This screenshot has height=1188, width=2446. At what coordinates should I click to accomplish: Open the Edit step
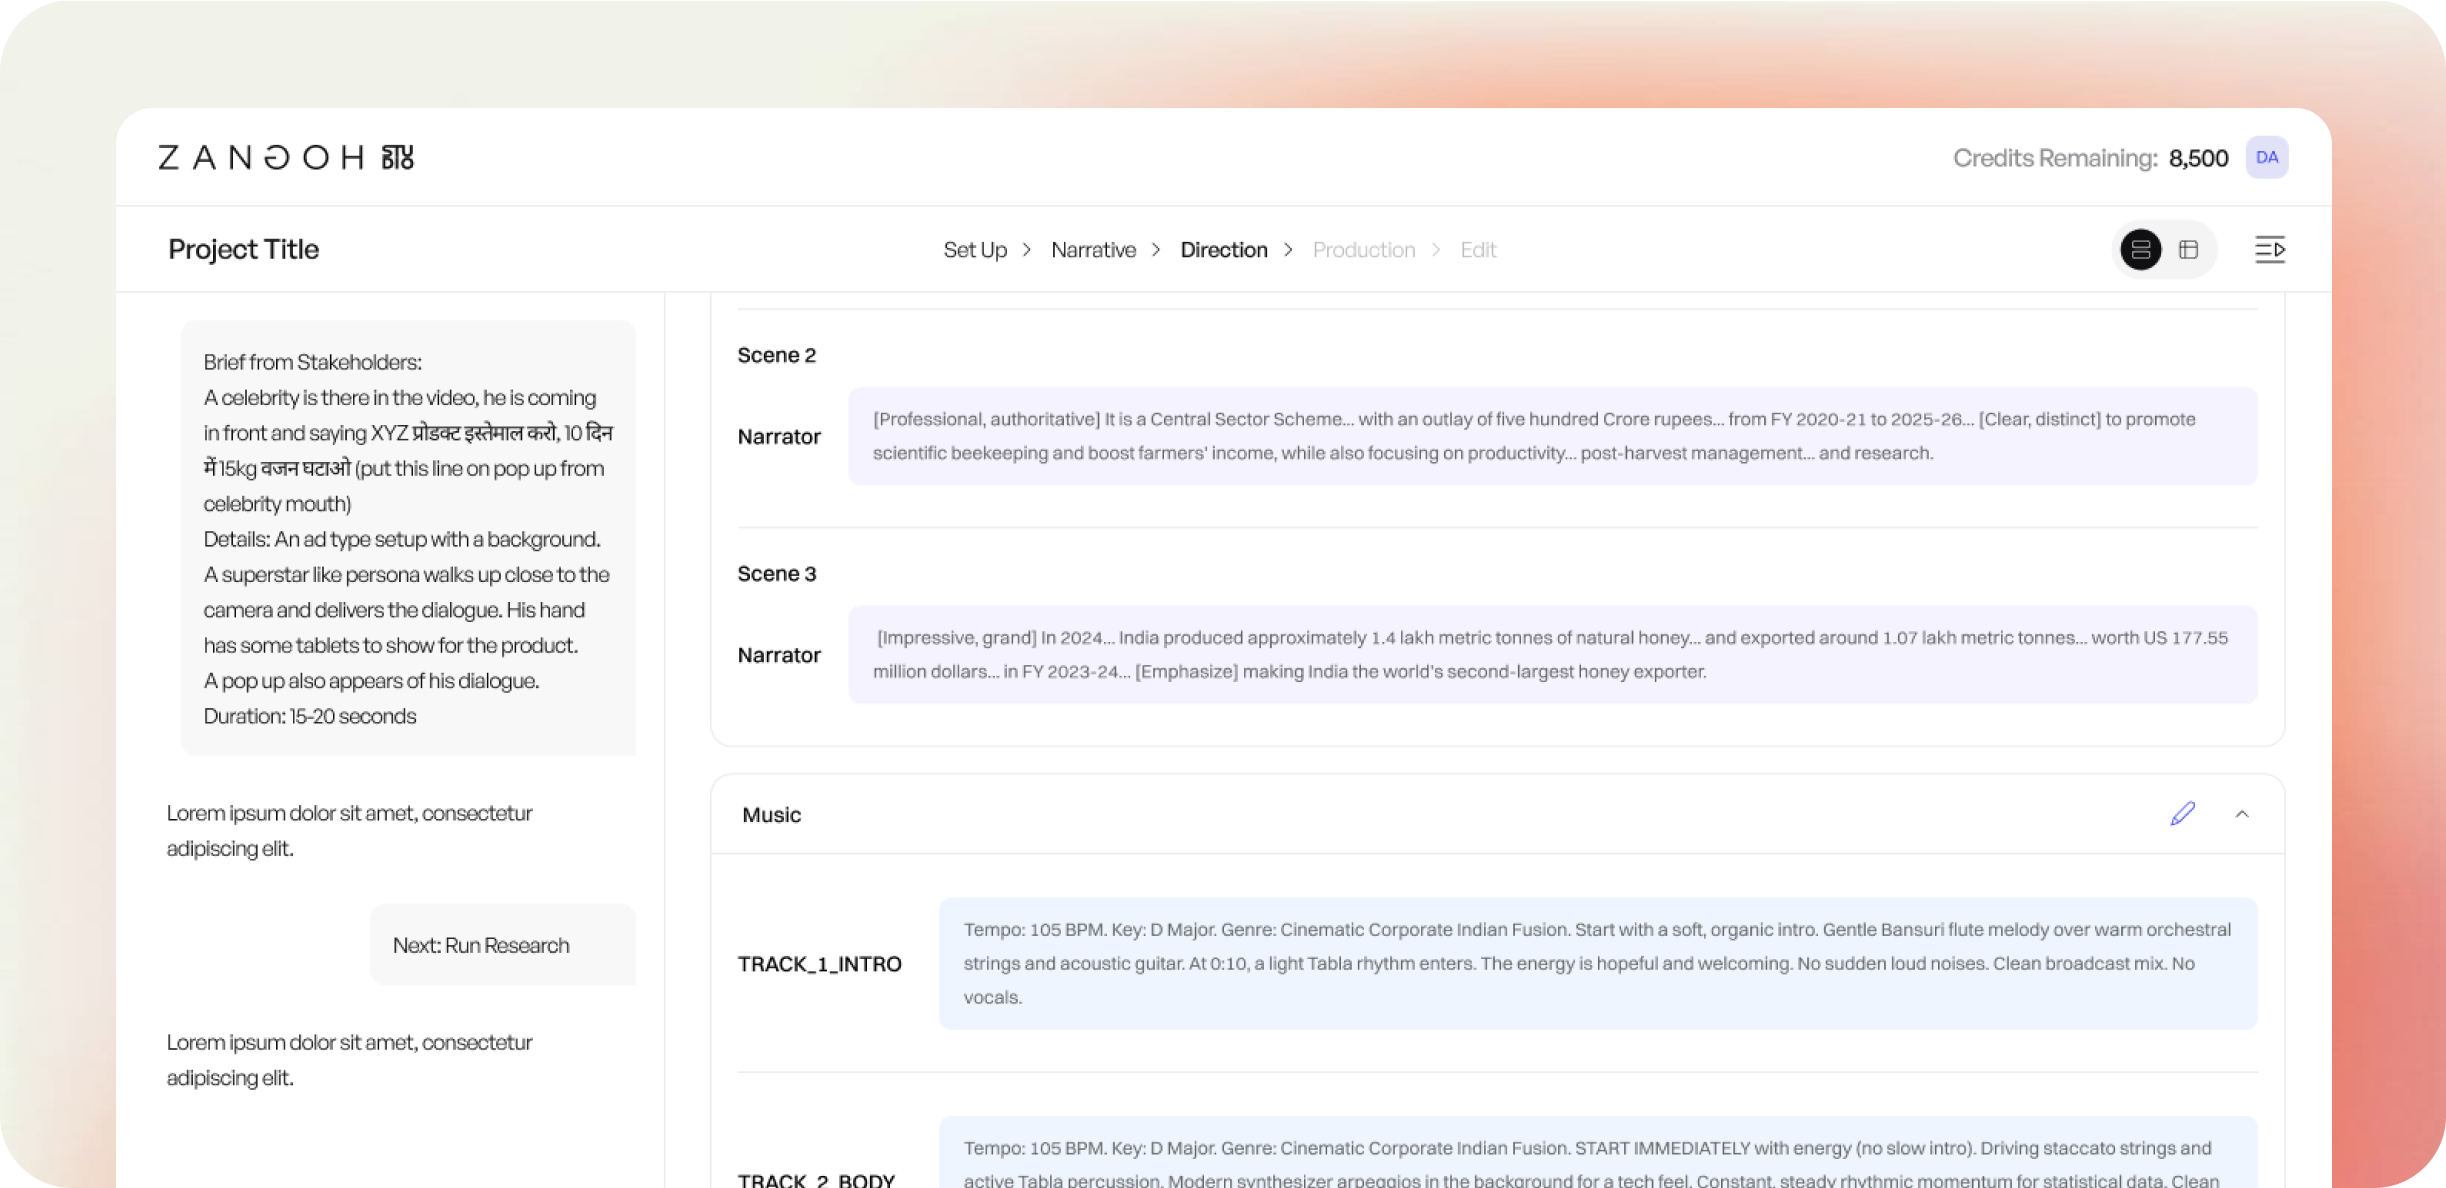click(x=1478, y=250)
